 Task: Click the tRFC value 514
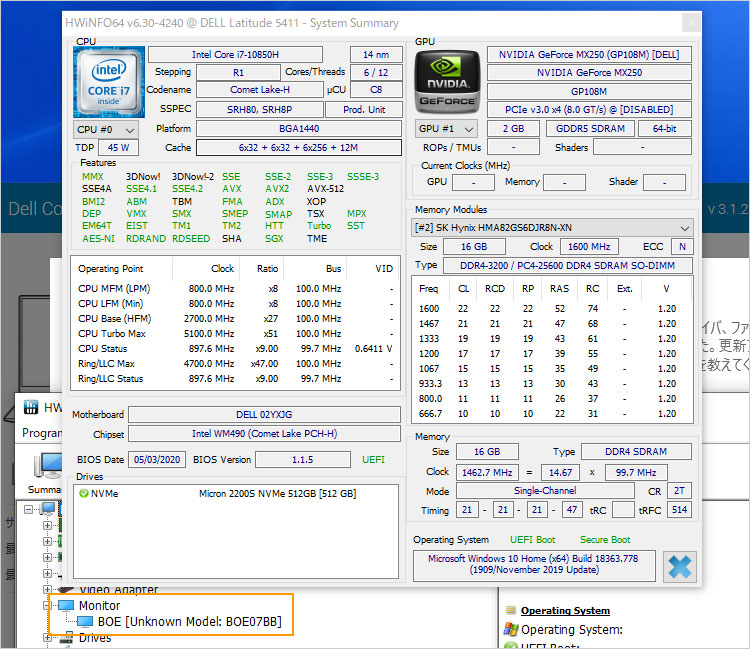point(679,510)
